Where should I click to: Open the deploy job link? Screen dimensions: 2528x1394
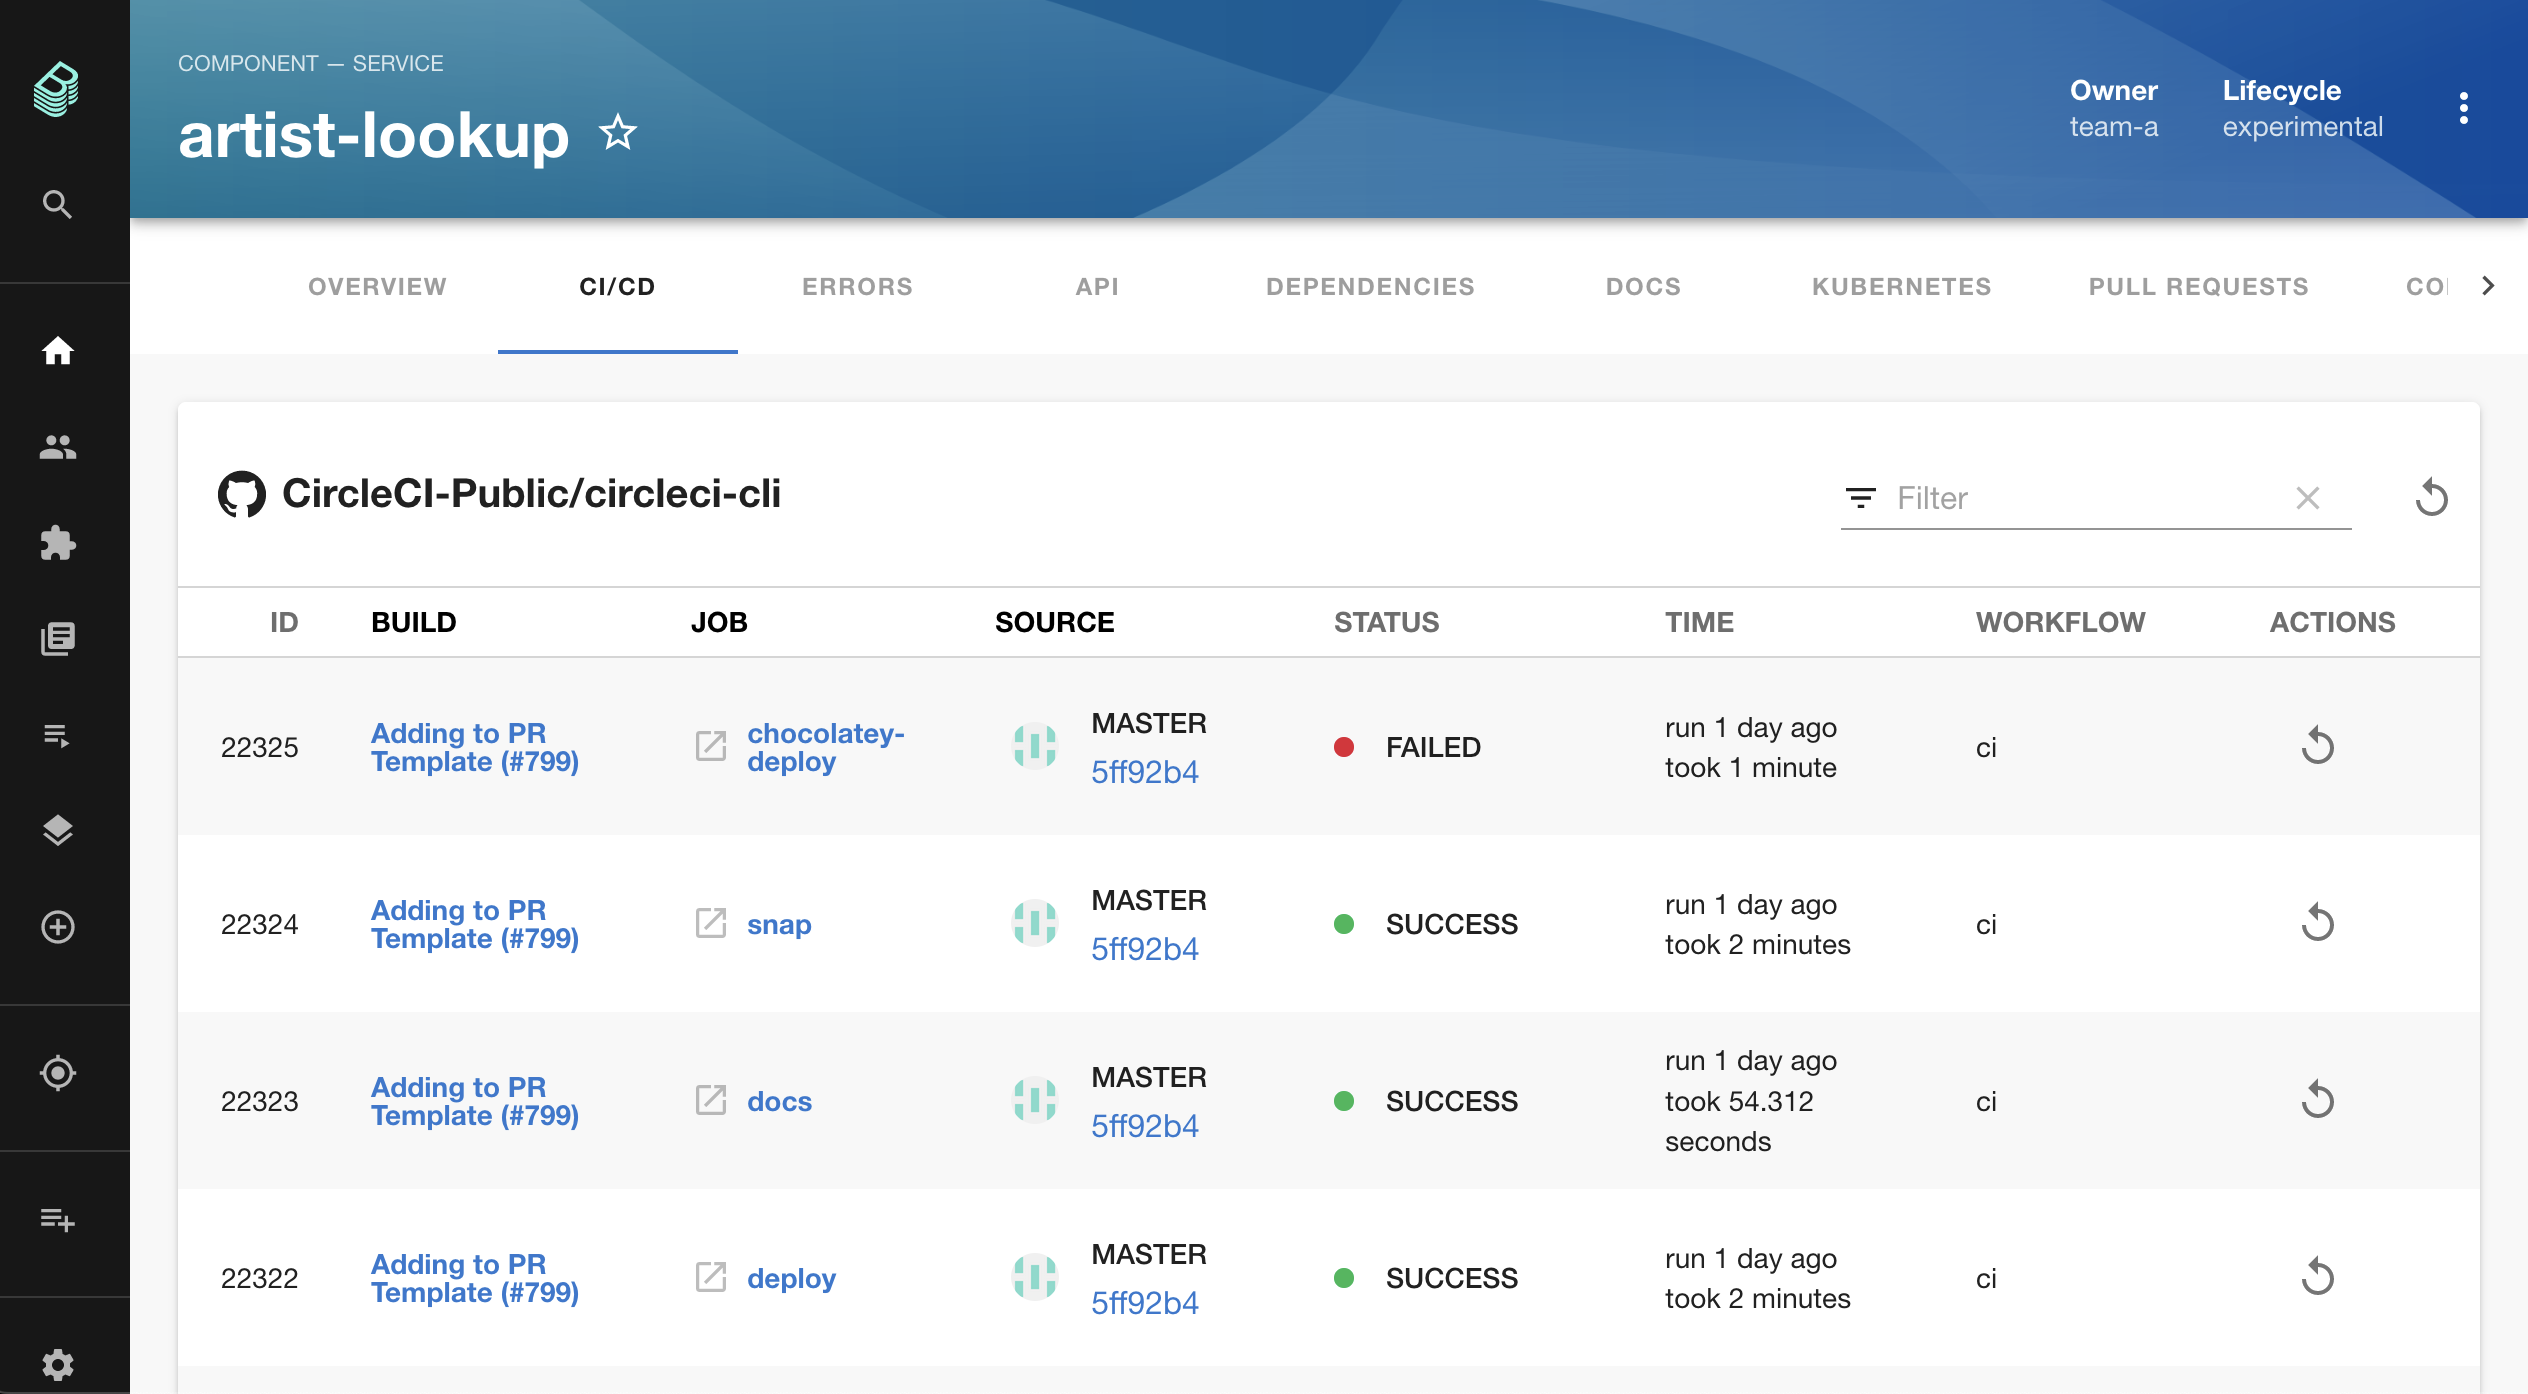coord(791,1279)
